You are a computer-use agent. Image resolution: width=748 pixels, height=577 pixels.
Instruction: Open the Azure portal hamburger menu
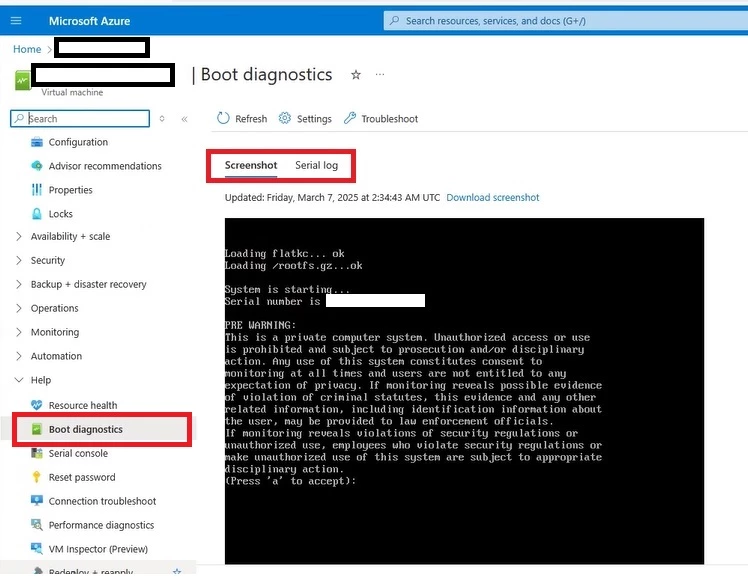pyautogui.click(x=16, y=21)
